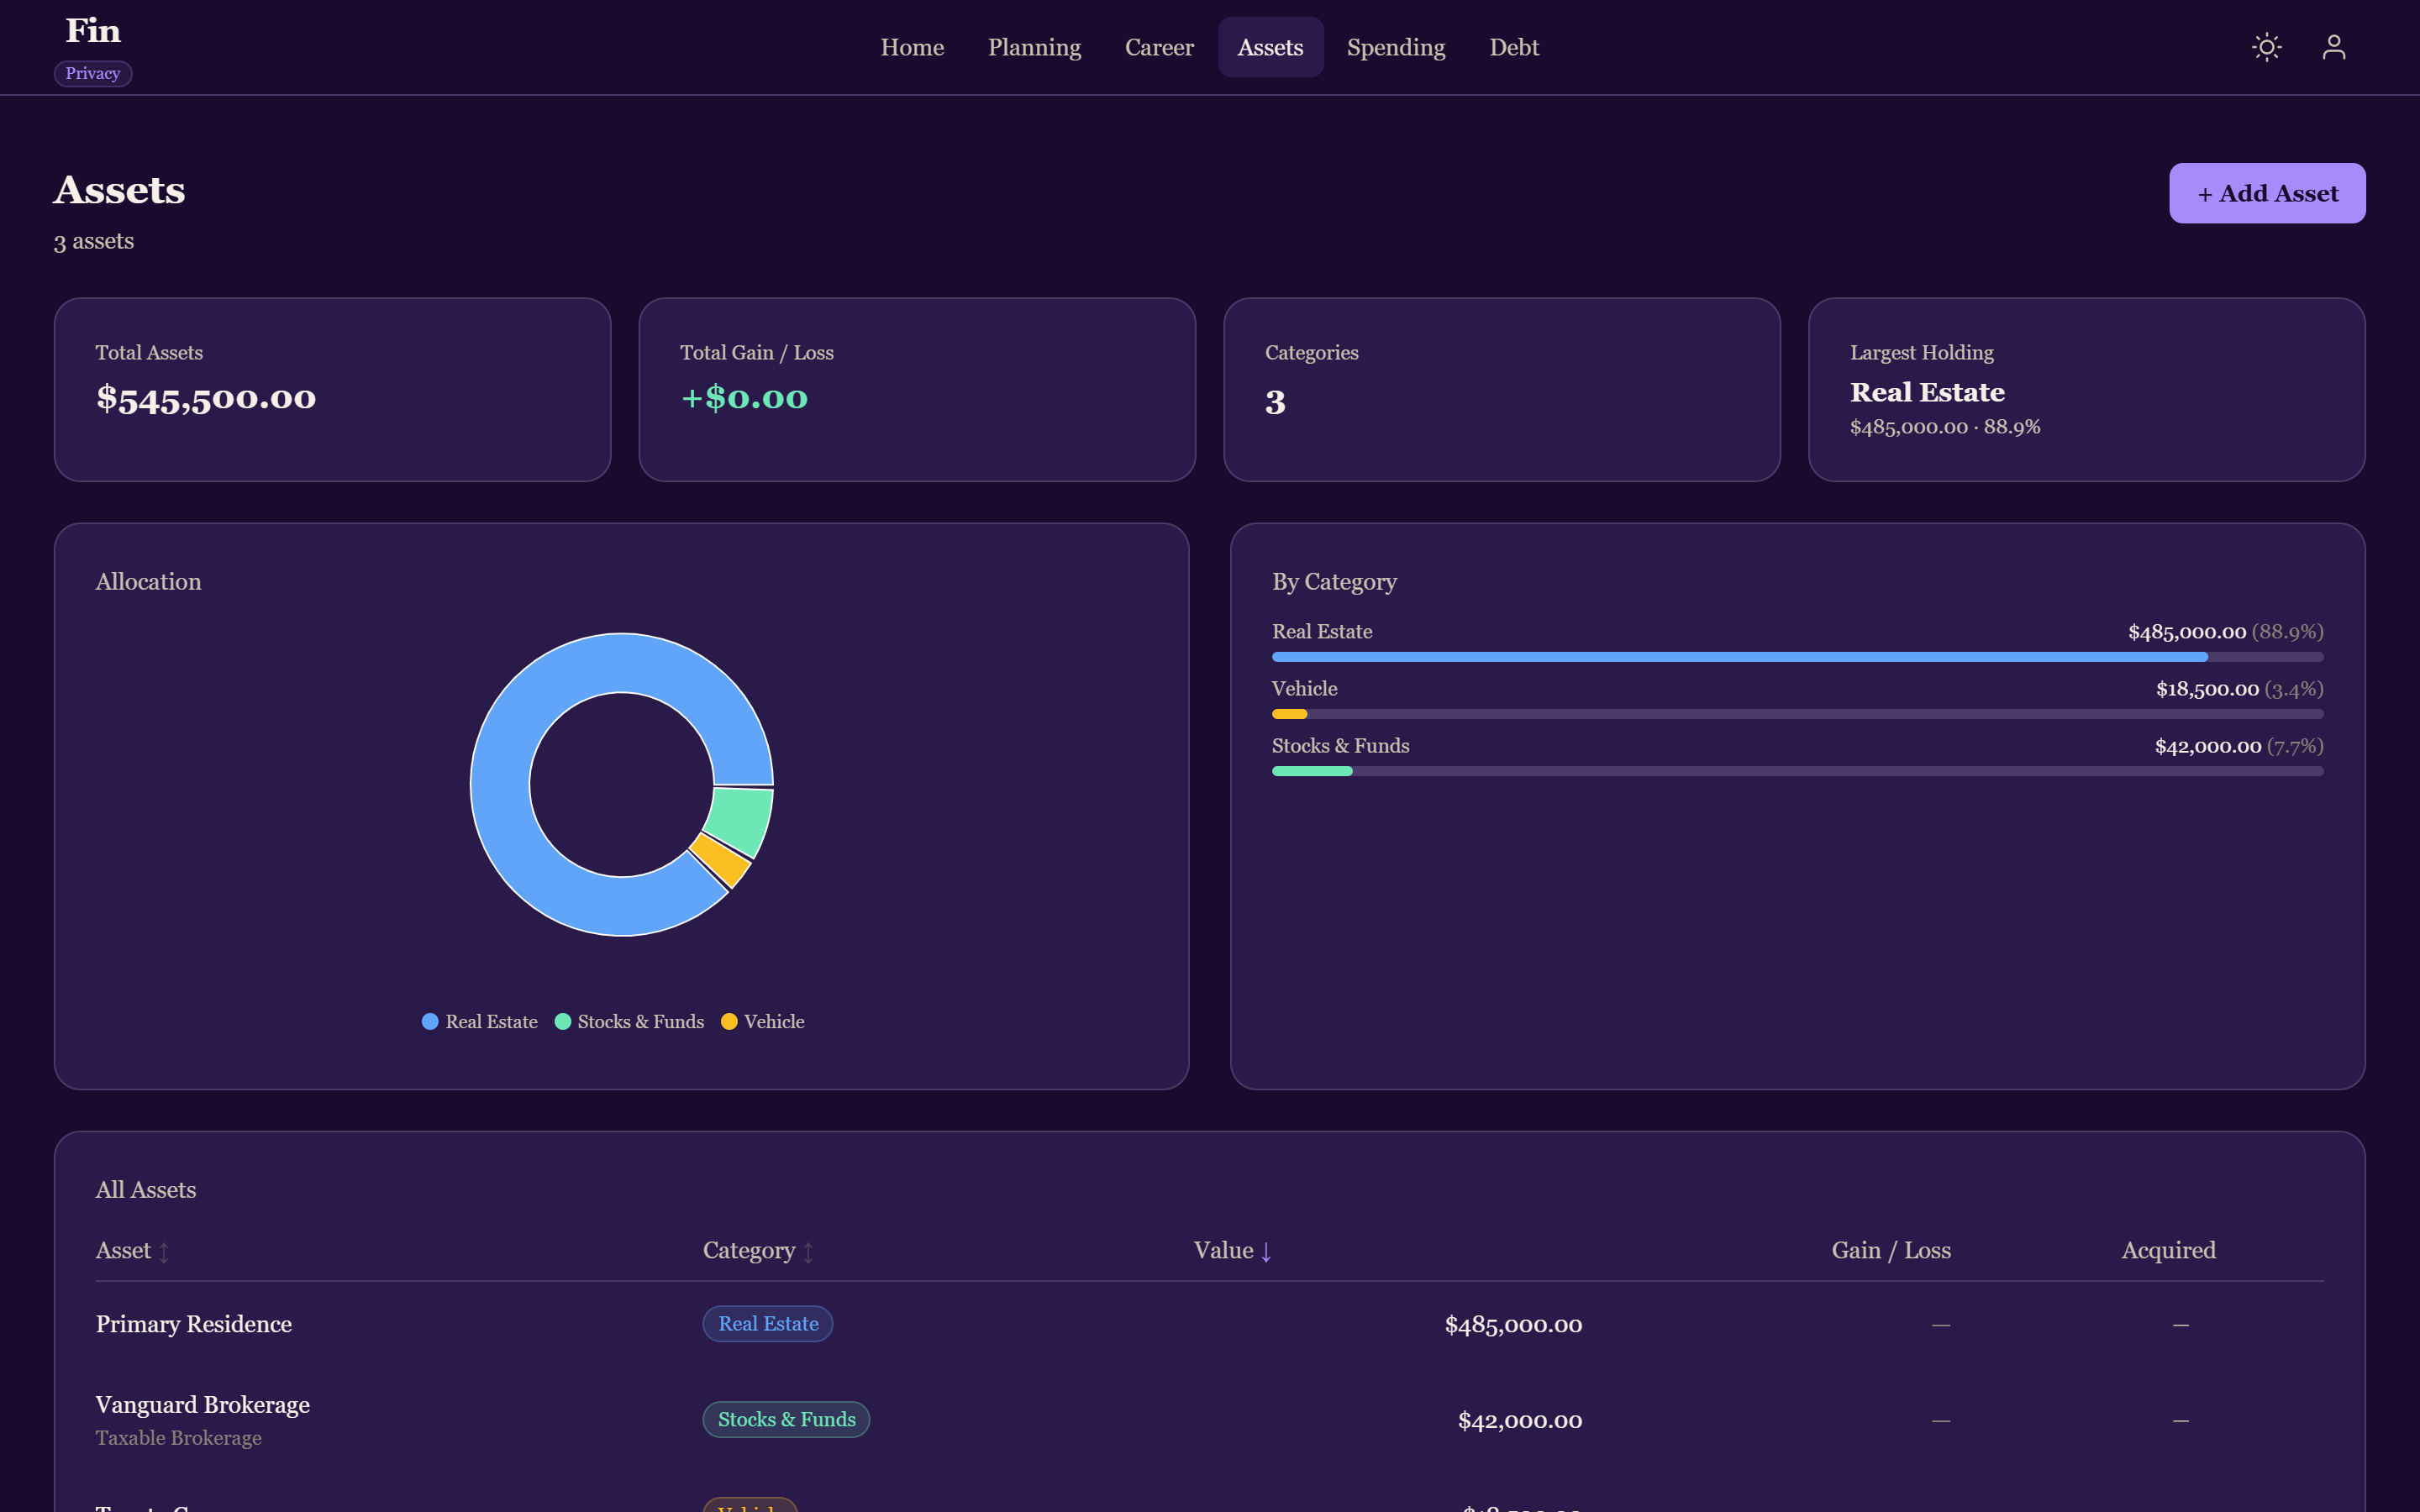Select the Vanguard Brokerage asset name
Viewport: 2420px width, 1512px height.
pos(203,1405)
